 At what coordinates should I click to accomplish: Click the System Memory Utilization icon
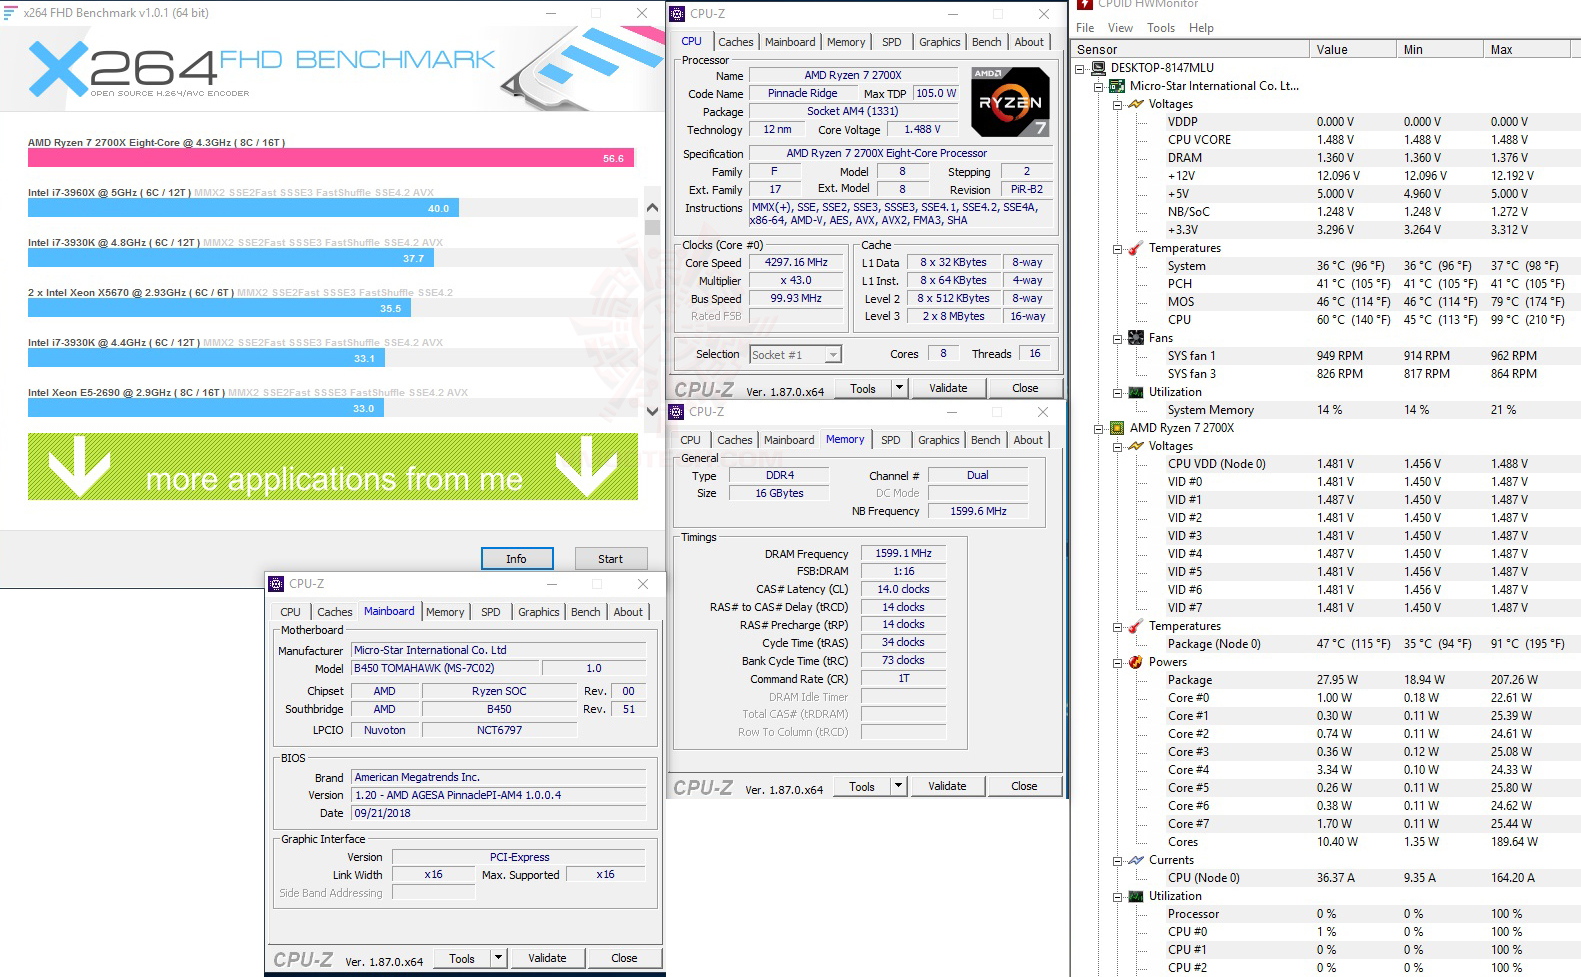(x=1136, y=392)
